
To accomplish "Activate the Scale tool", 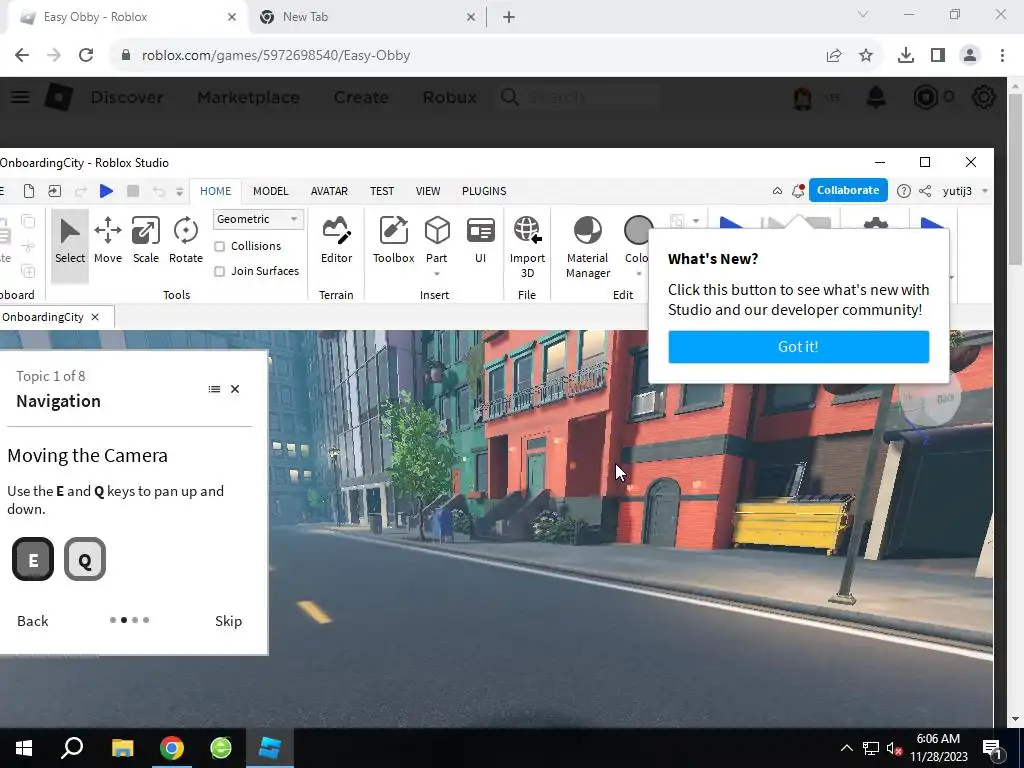I will tap(146, 240).
